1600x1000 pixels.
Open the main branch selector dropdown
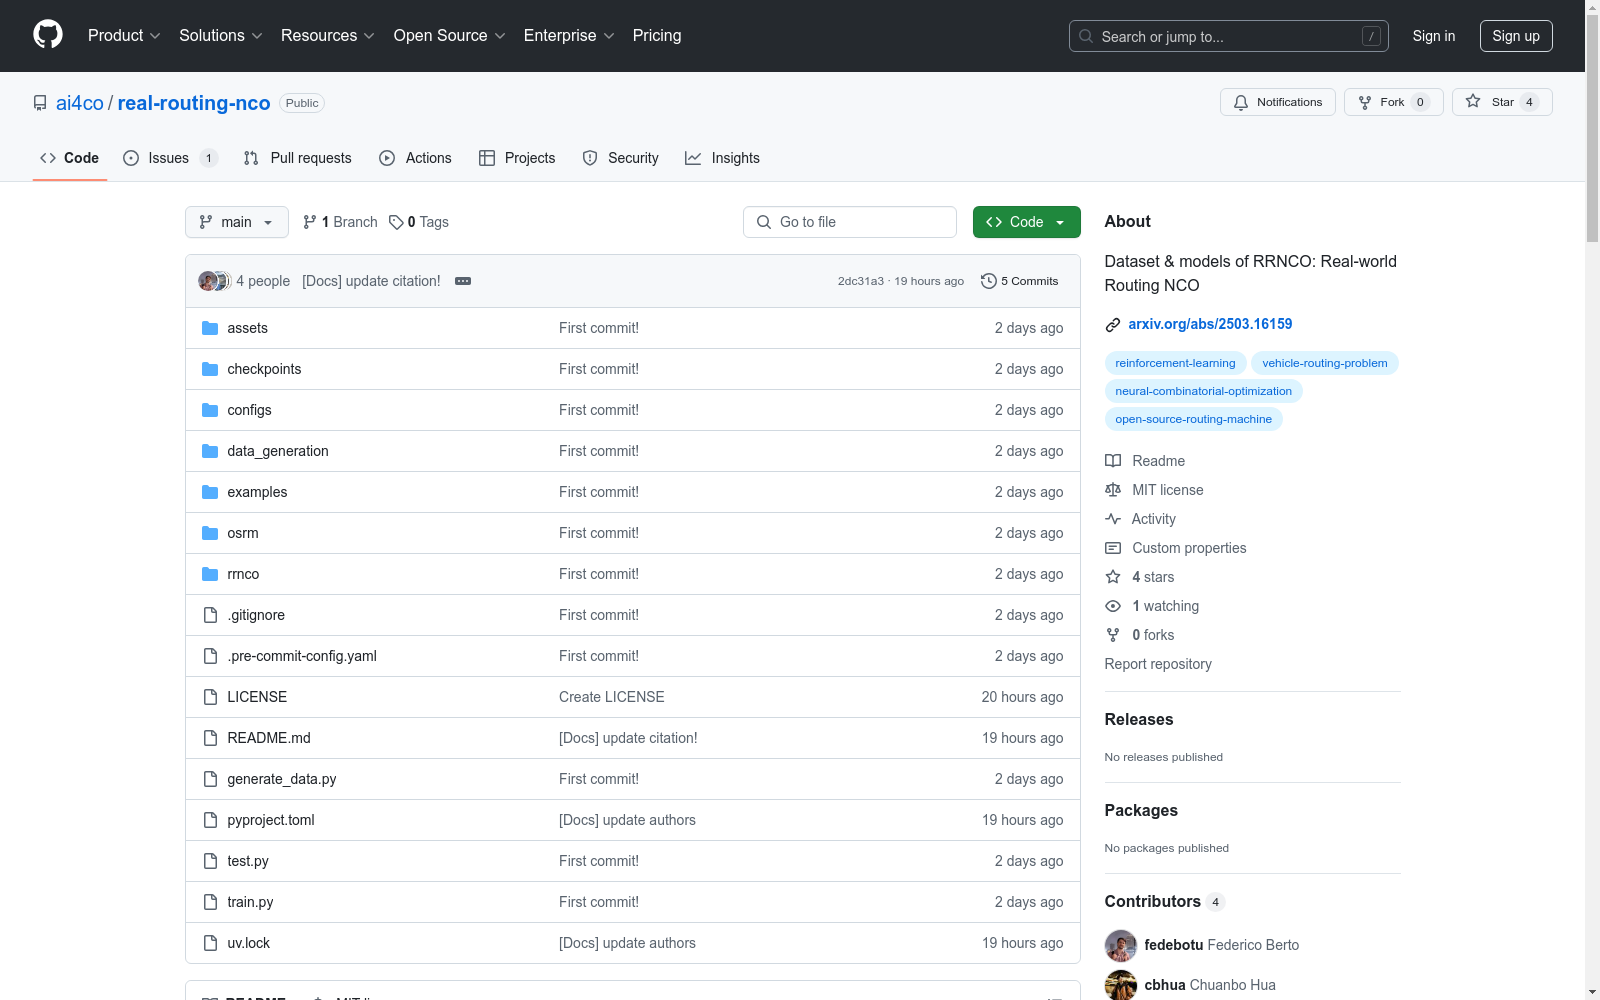[237, 222]
